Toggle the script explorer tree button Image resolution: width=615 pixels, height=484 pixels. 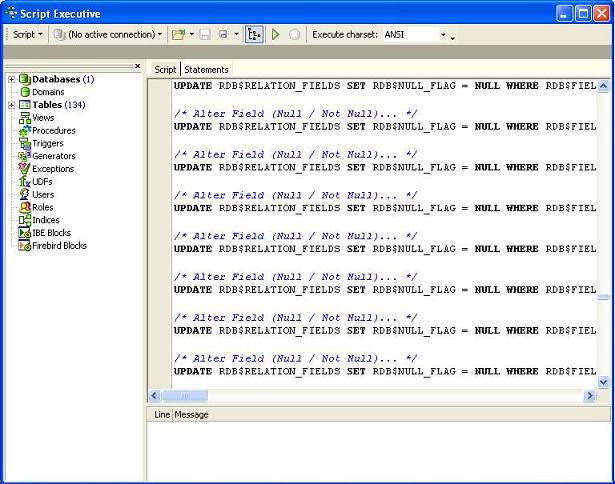[x=254, y=34]
